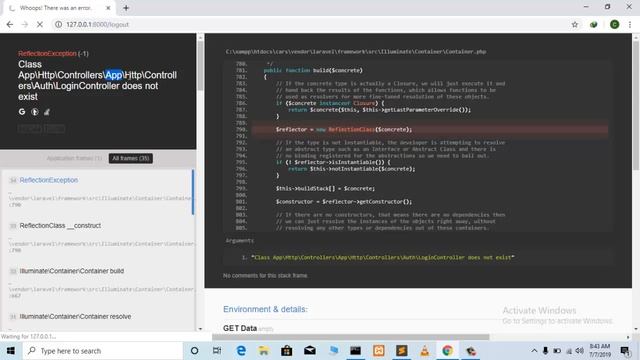The width and height of the screenshot is (640, 360).
Task: Select the All frames (35) tab
Action: click(x=131, y=158)
